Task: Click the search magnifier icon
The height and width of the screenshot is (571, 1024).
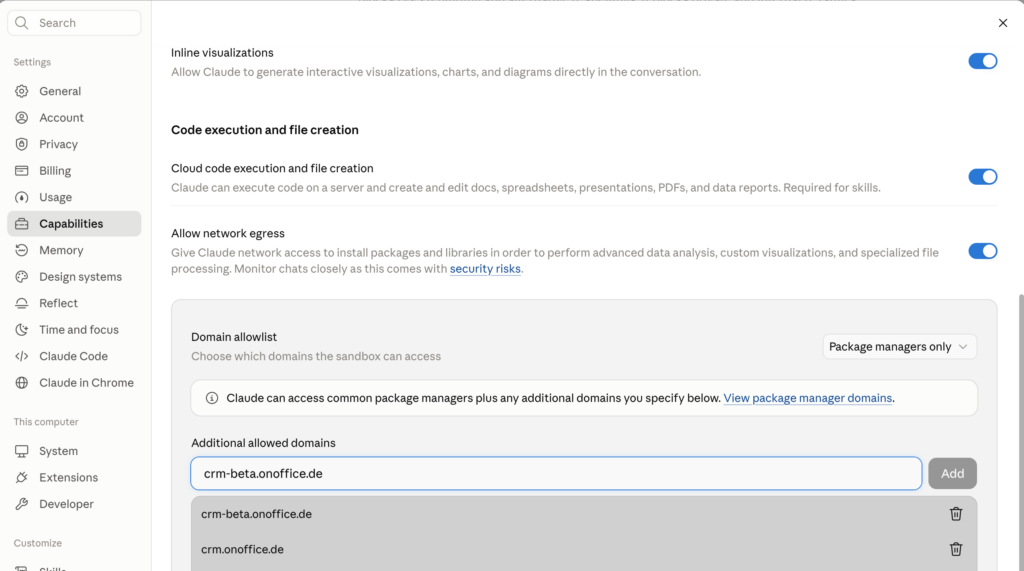Action: [x=22, y=23]
